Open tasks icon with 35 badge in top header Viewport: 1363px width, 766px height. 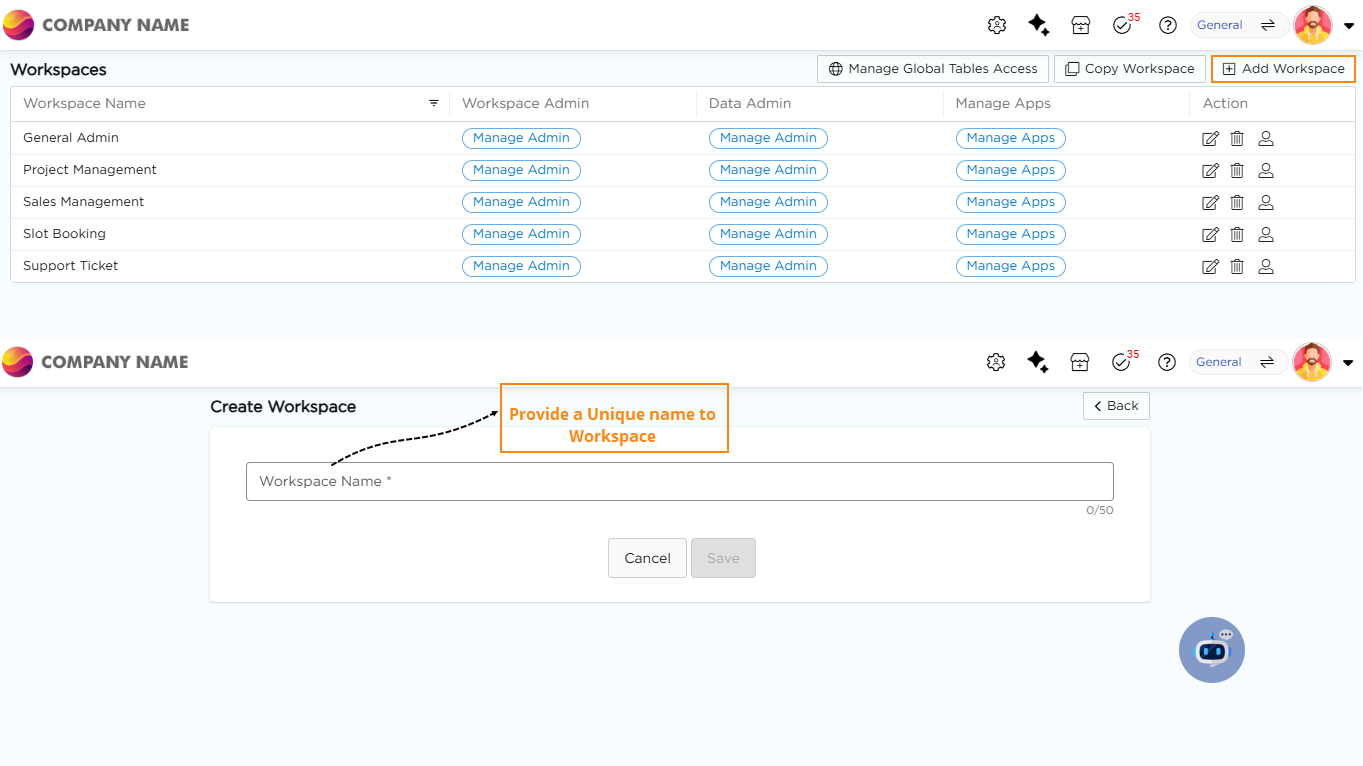click(1122, 25)
